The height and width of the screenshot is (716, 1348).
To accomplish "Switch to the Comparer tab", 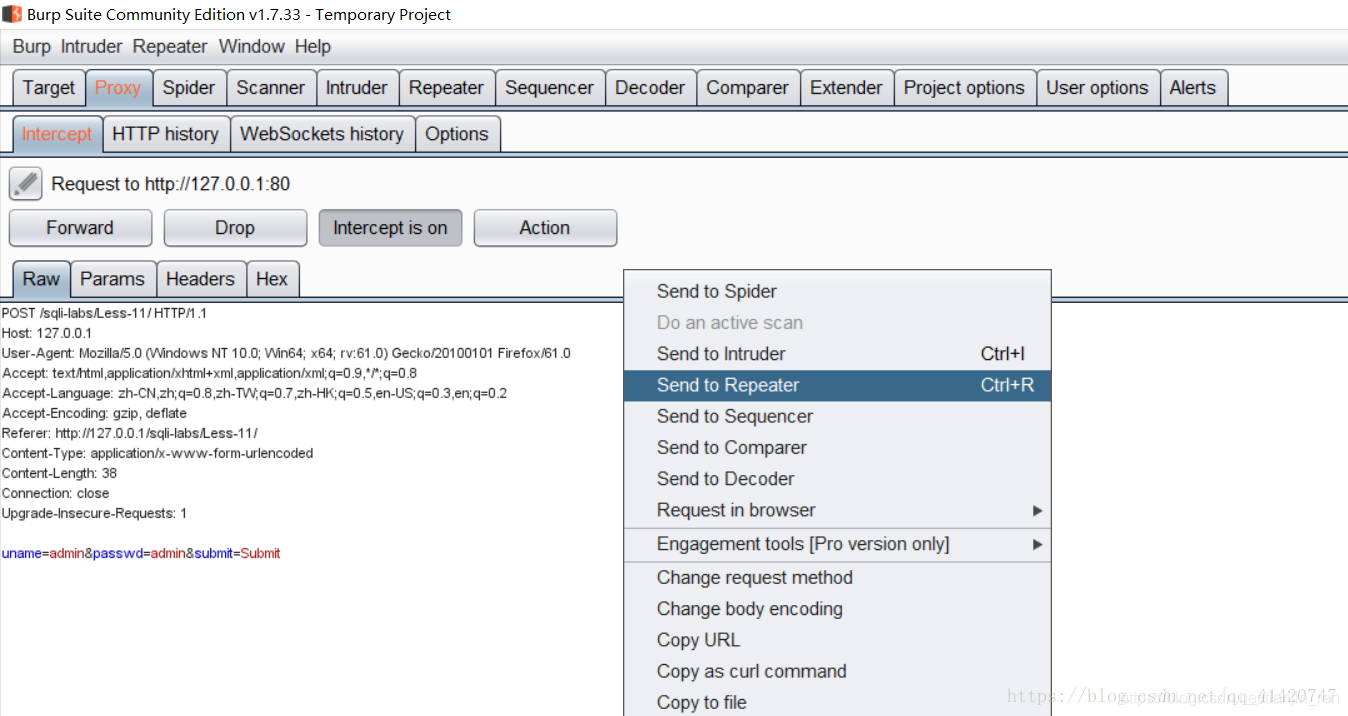I will (747, 88).
